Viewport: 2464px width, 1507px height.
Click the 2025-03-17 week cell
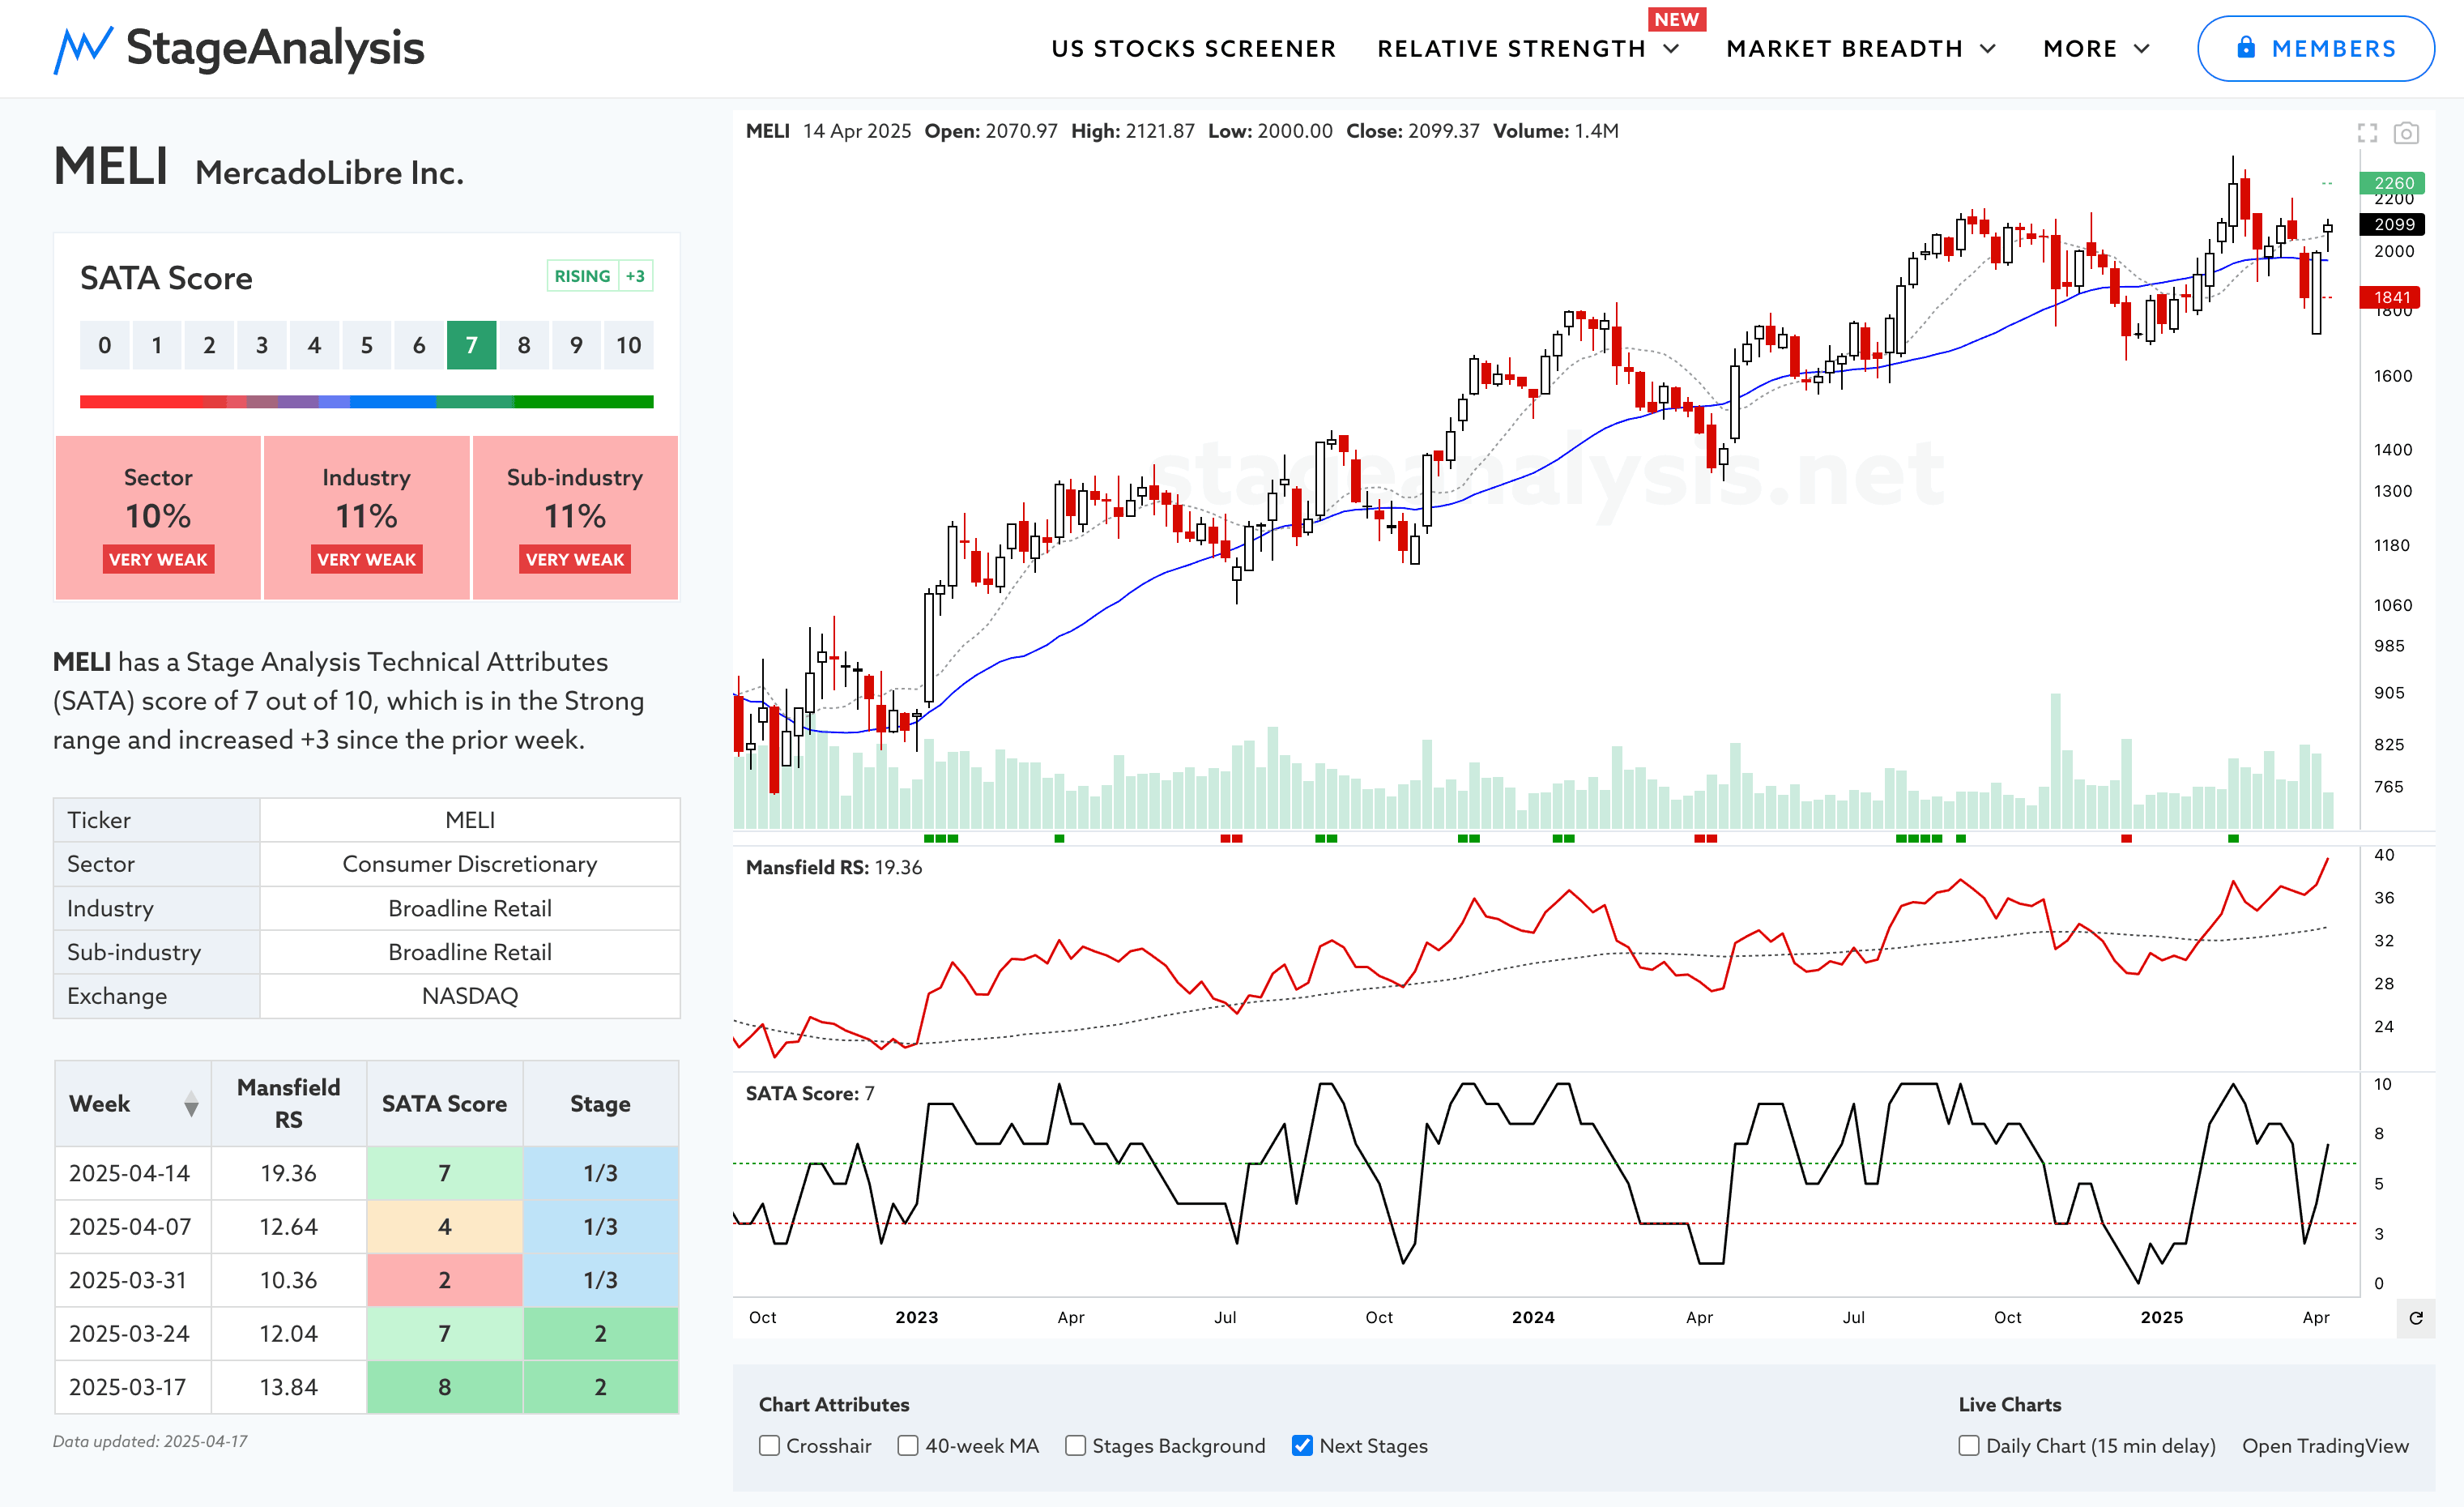[133, 1387]
